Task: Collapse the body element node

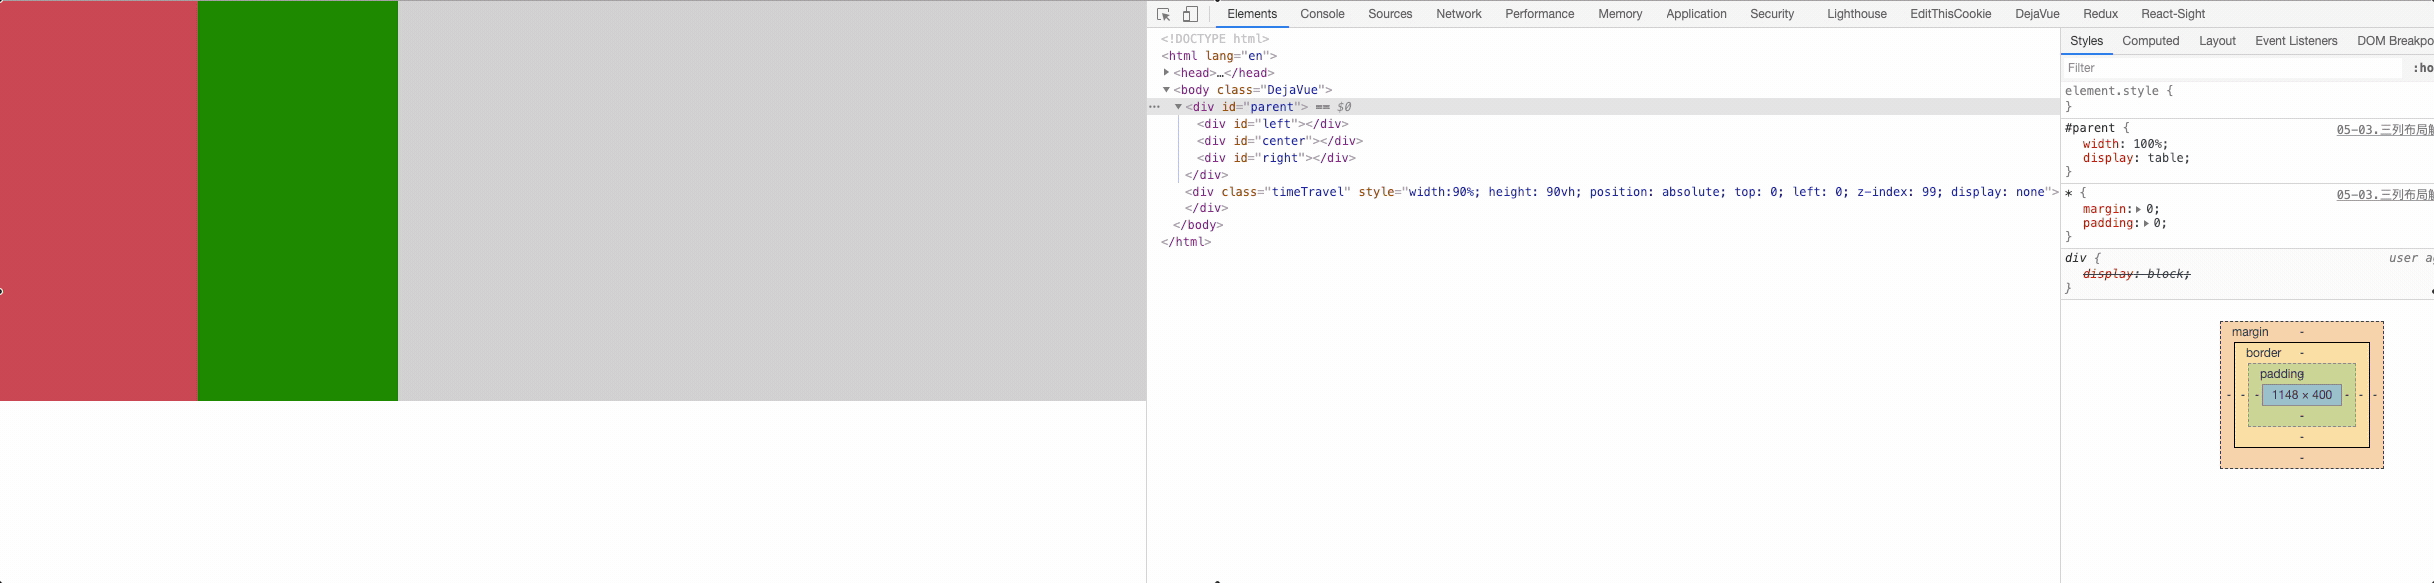Action: 1166,90
